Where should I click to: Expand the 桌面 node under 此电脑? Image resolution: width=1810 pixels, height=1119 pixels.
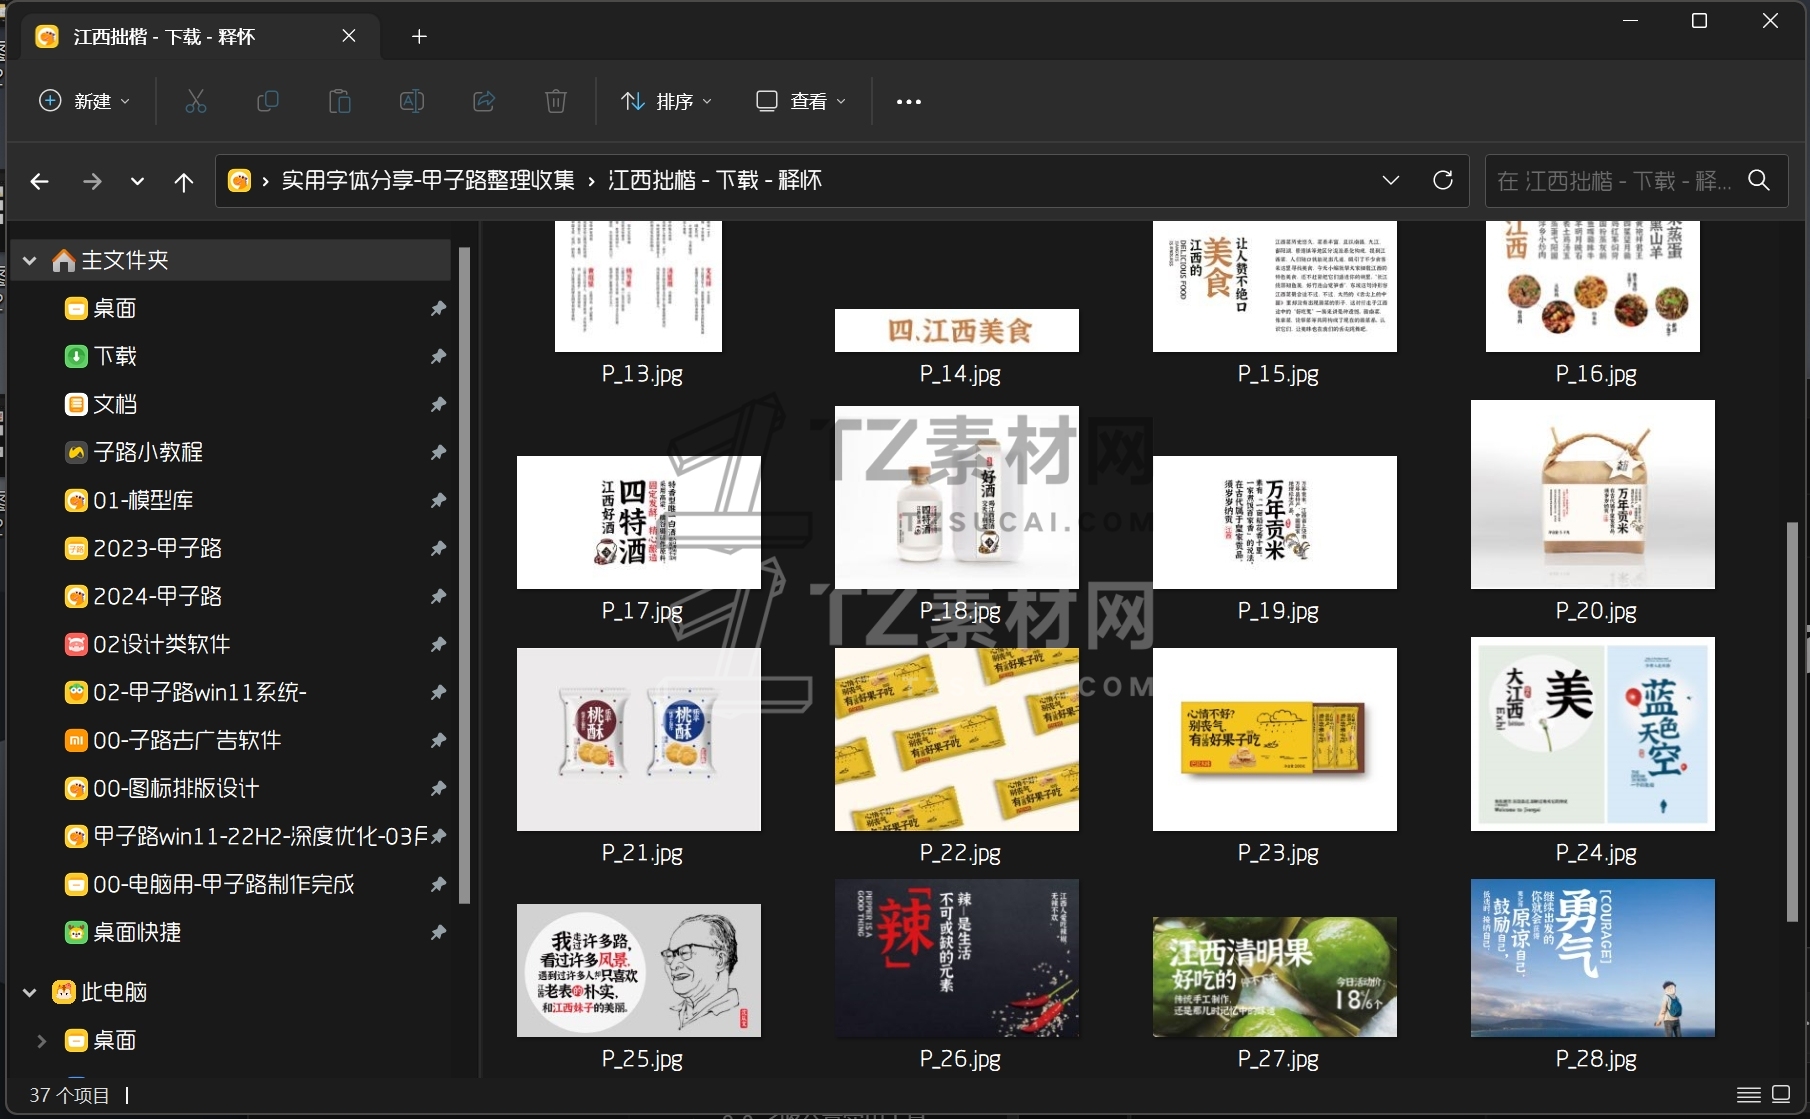coord(41,1041)
